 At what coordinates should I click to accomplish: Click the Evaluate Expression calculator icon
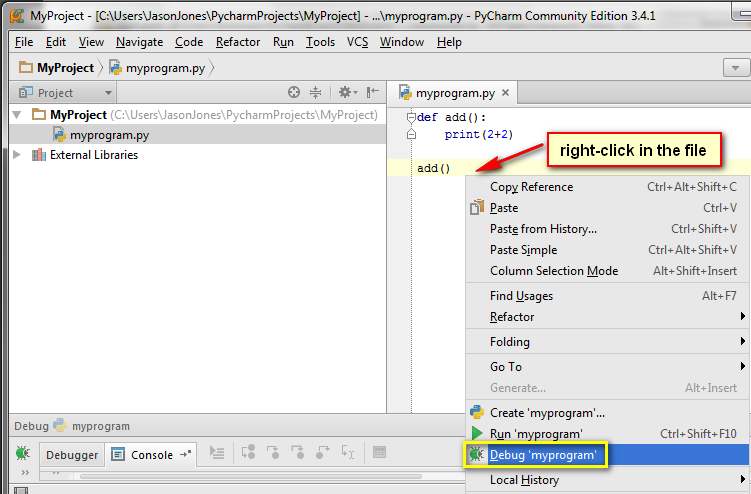[379, 452]
